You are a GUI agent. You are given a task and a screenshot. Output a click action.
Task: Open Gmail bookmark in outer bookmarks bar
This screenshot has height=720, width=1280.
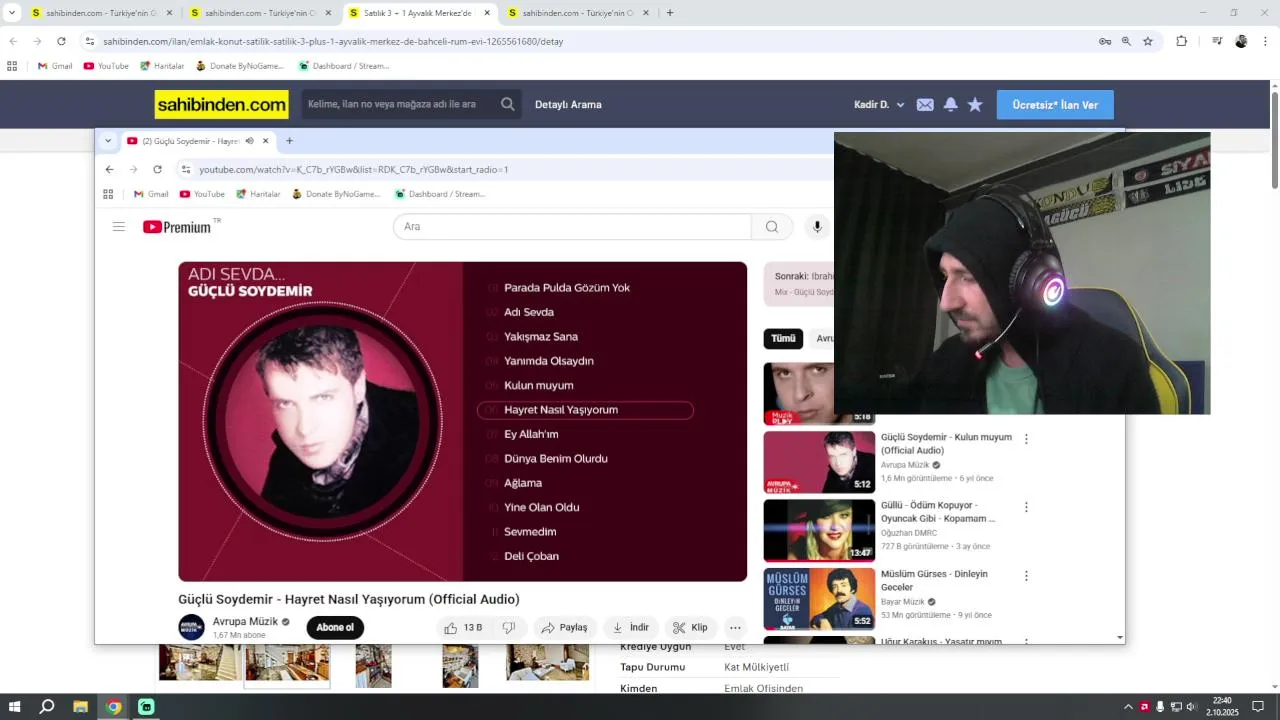coord(54,66)
